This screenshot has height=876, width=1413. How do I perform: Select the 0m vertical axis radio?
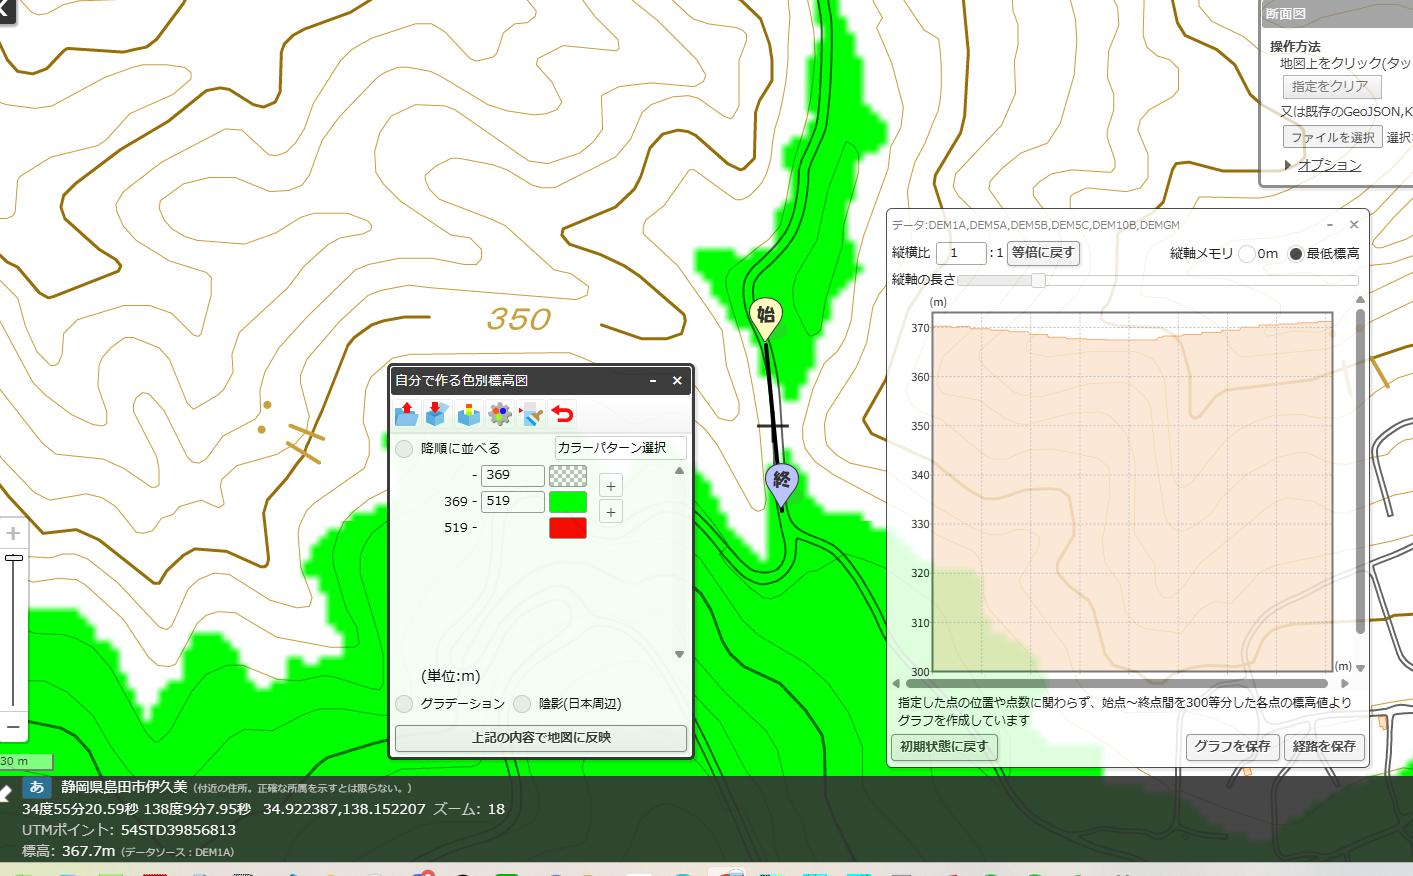click(1247, 254)
